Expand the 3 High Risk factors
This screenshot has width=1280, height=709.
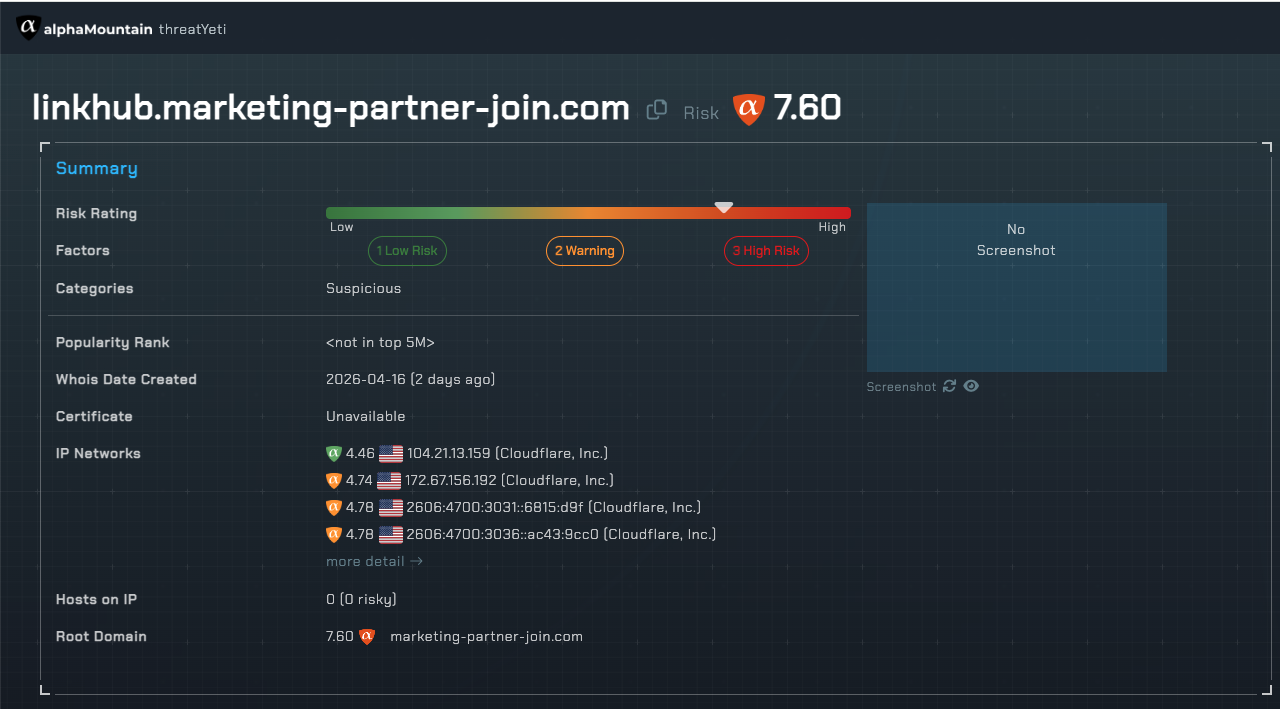click(766, 251)
